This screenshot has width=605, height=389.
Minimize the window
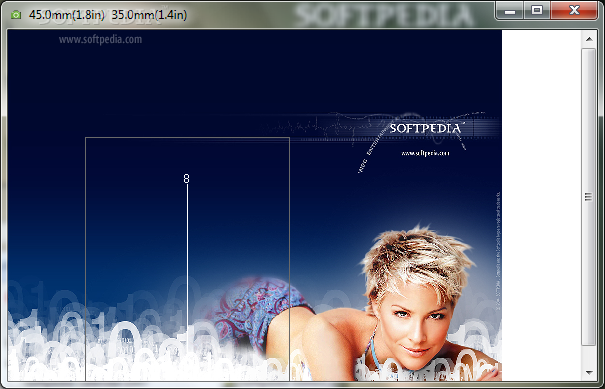click(510, 10)
